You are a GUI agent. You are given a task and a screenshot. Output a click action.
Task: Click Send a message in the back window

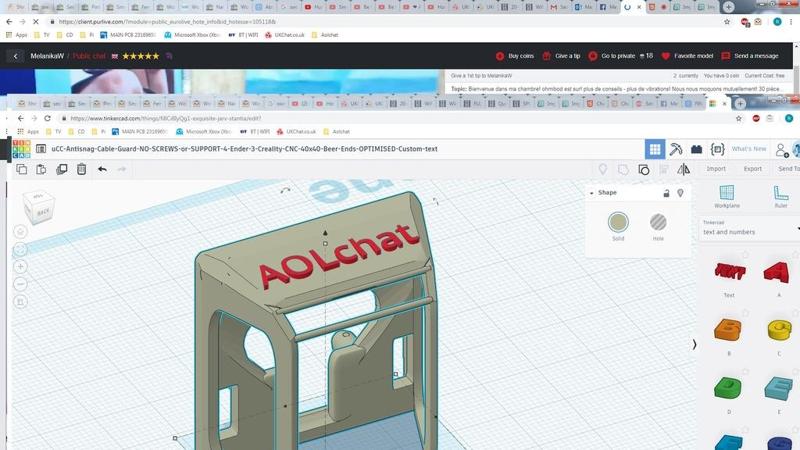click(x=750, y=56)
